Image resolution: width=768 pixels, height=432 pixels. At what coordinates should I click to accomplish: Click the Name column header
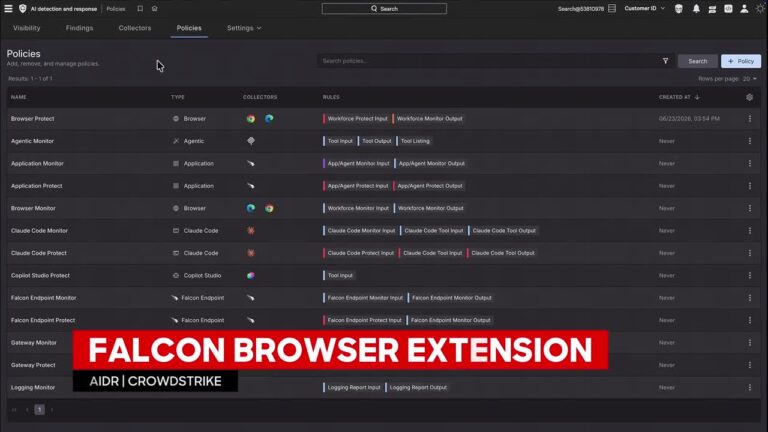19,97
